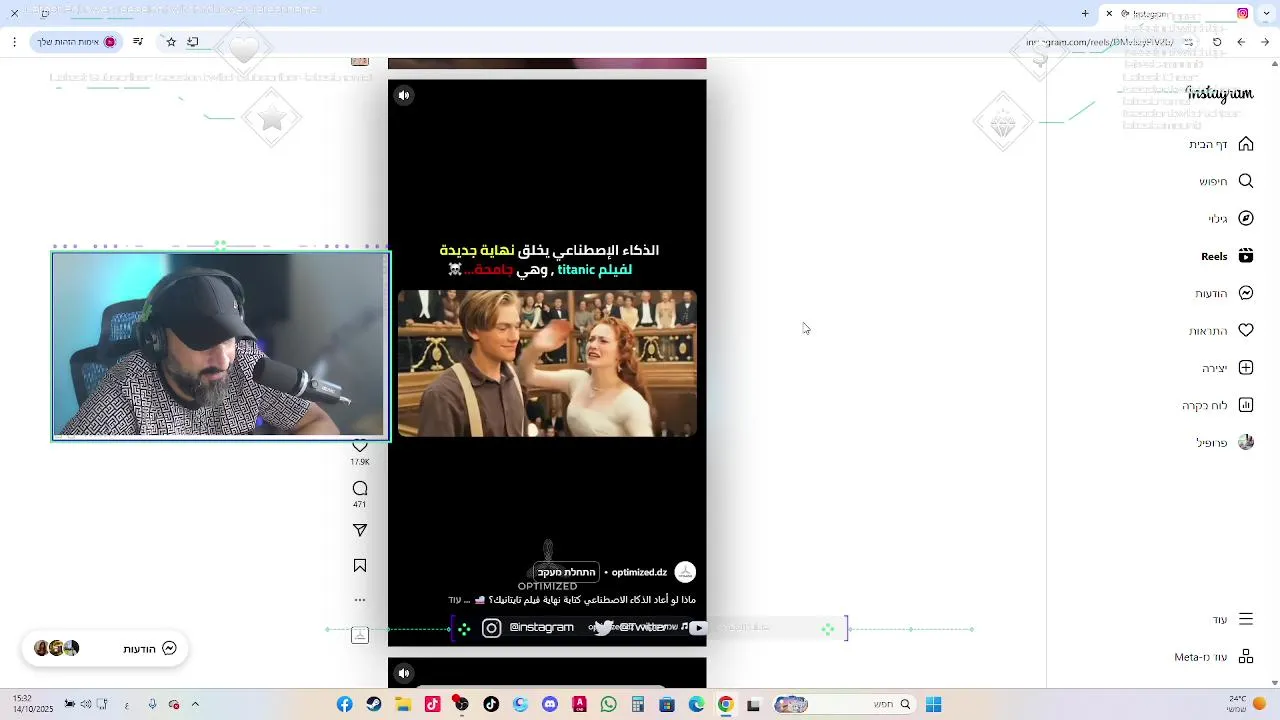Open Chrome three-dots menu

[14, 42]
